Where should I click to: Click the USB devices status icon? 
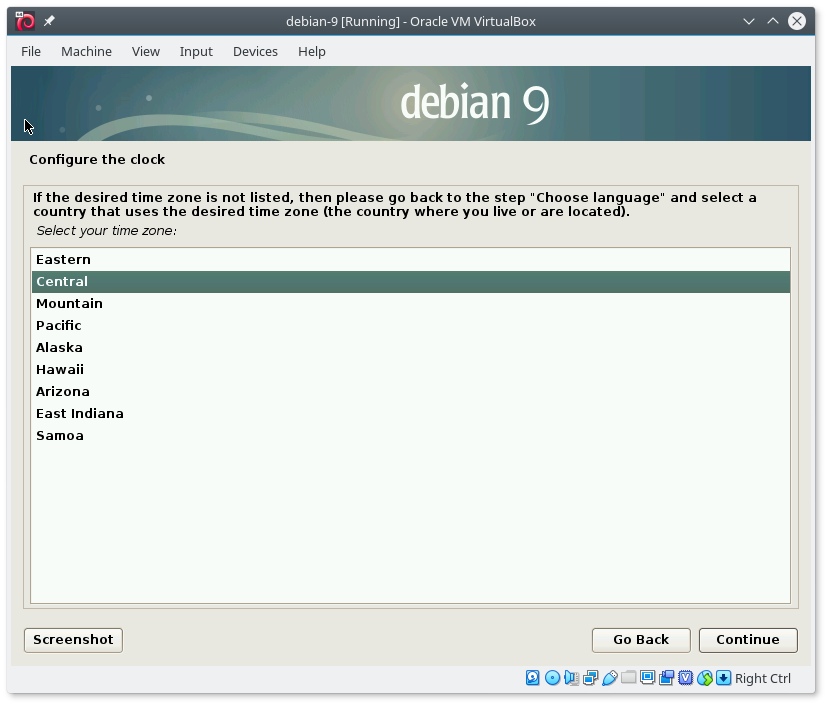pos(609,678)
